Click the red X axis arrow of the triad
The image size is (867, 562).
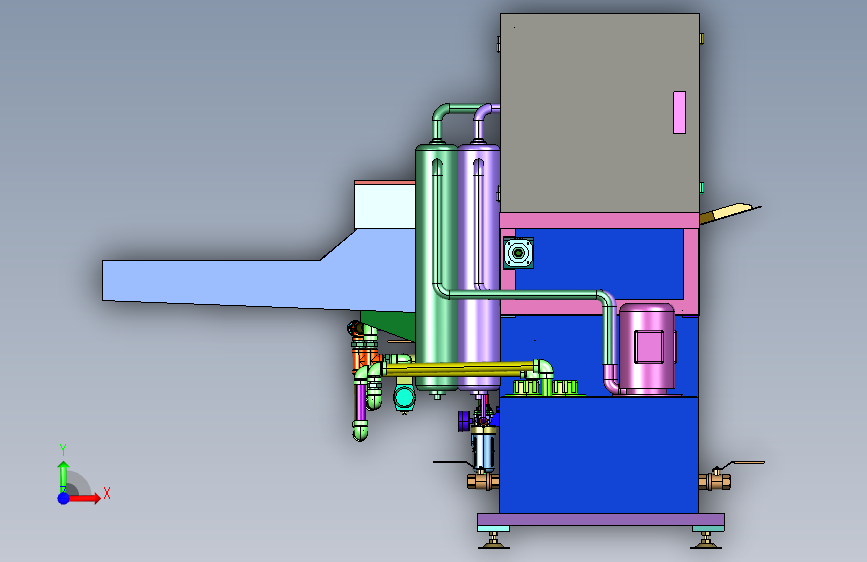tap(85, 498)
